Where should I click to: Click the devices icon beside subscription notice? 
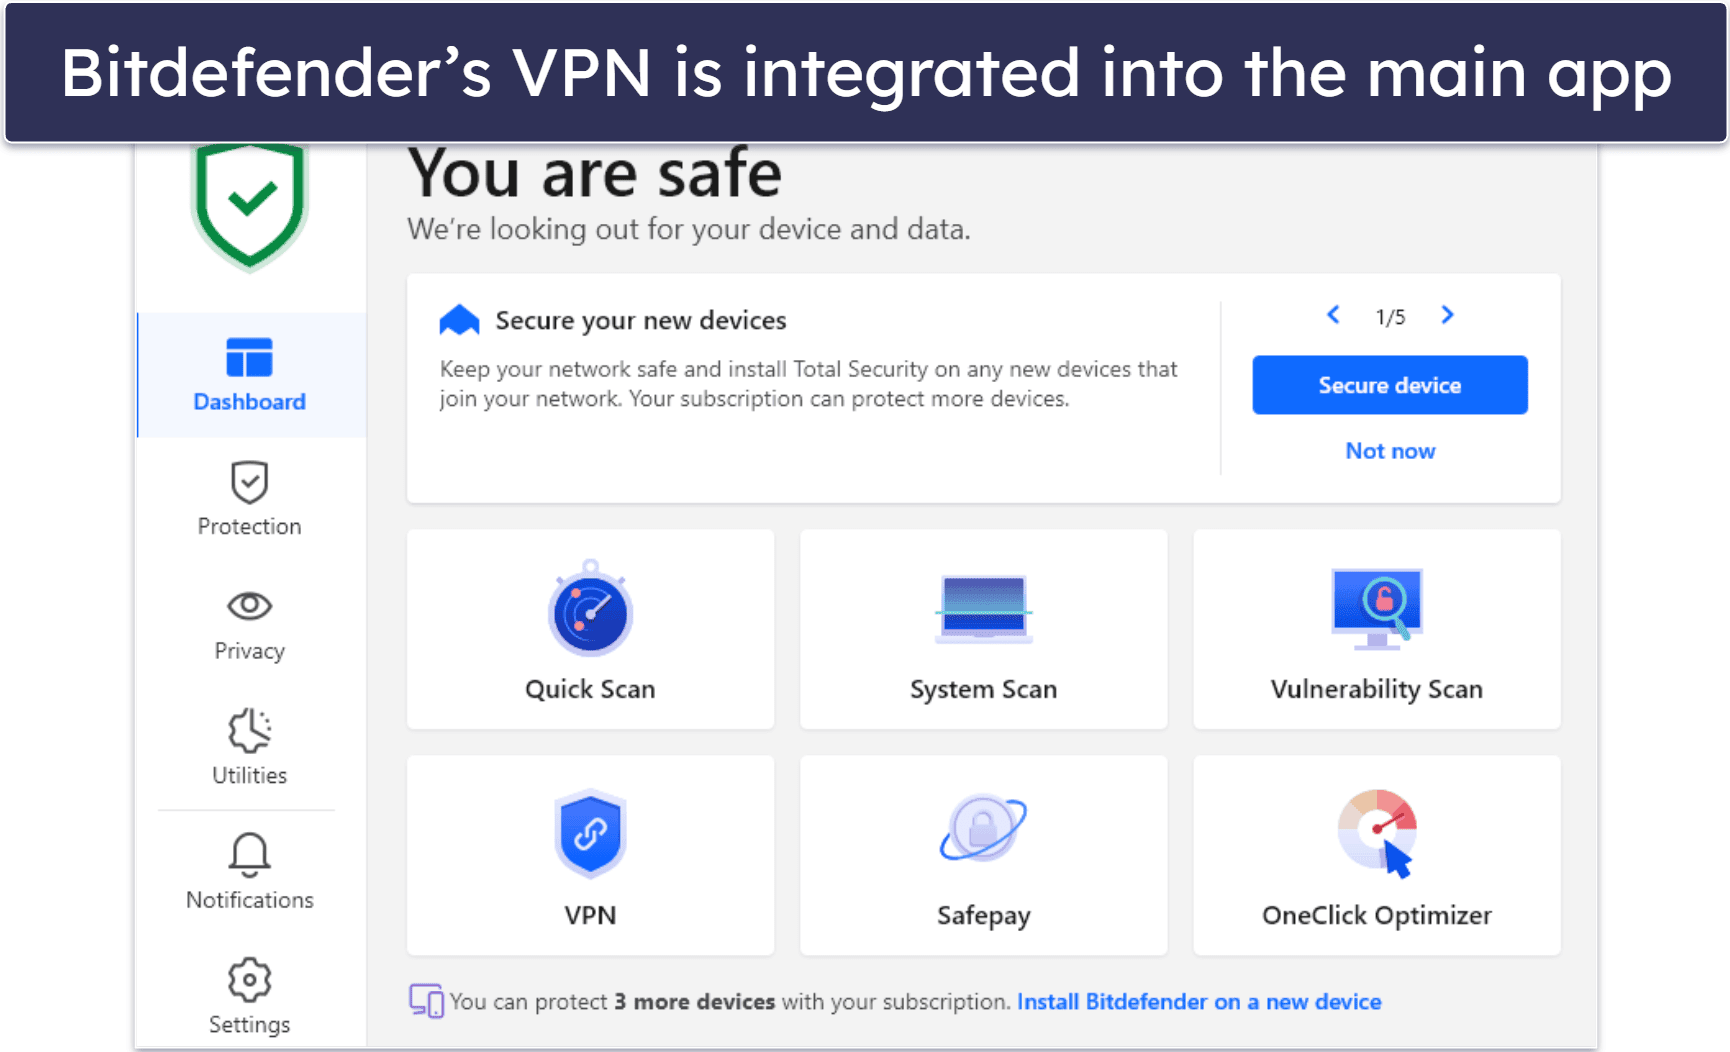coord(426,1001)
